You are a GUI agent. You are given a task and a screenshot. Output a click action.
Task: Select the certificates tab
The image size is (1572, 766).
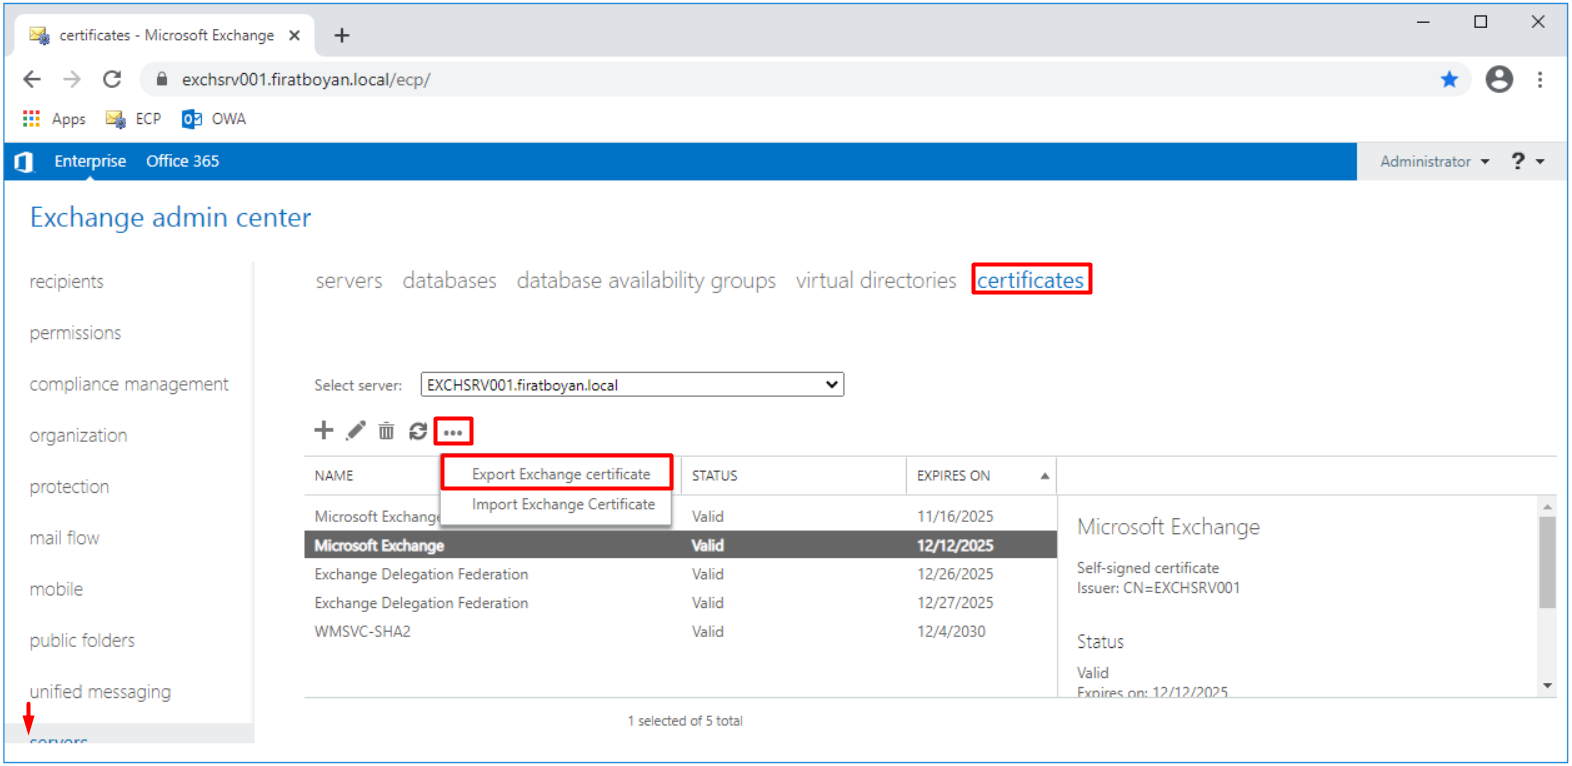(1030, 280)
